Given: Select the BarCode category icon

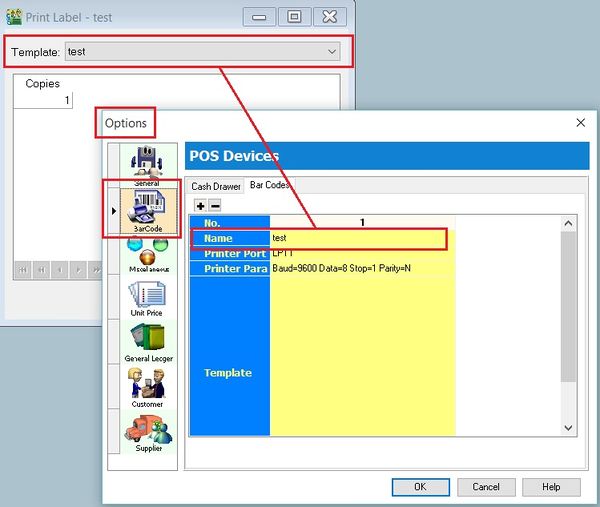Looking at the screenshot, I should pyautogui.click(x=147, y=208).
